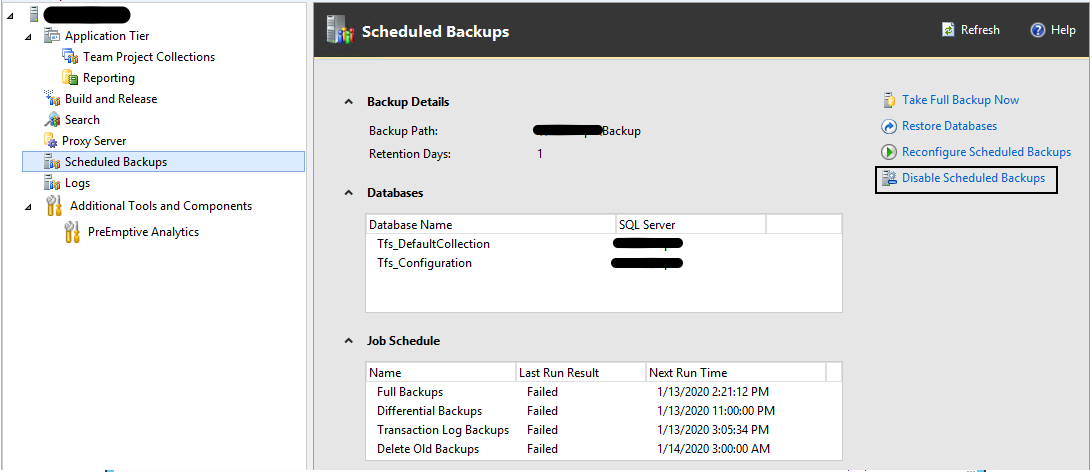Viewport: 1092px width, 472px height.
Task: Click the Take Full Backup Now link
Action: pyautogui.click(x=960, y=100)
